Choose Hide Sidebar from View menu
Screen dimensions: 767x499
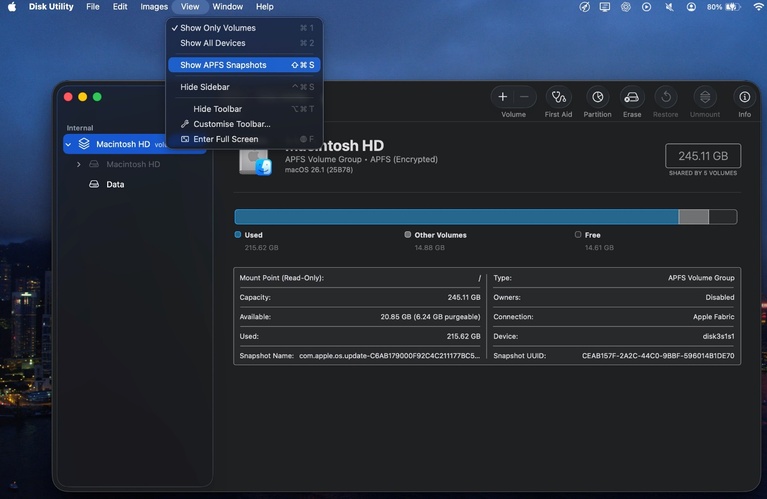point(245,87)
